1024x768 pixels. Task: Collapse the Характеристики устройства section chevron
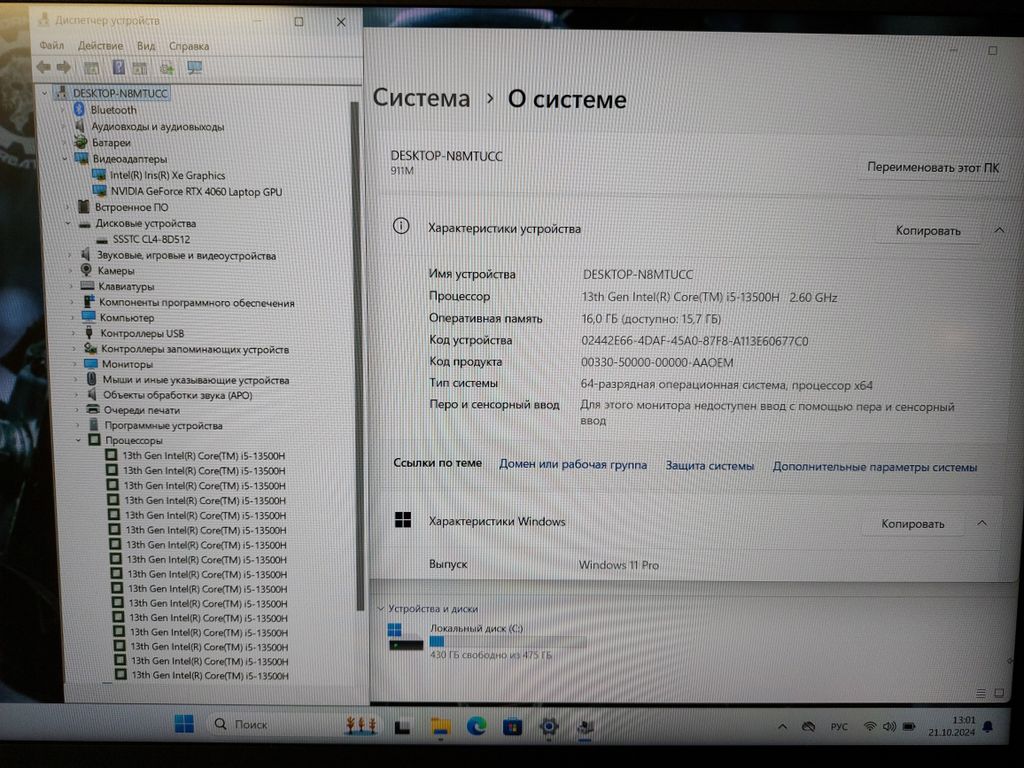[999, 230]
